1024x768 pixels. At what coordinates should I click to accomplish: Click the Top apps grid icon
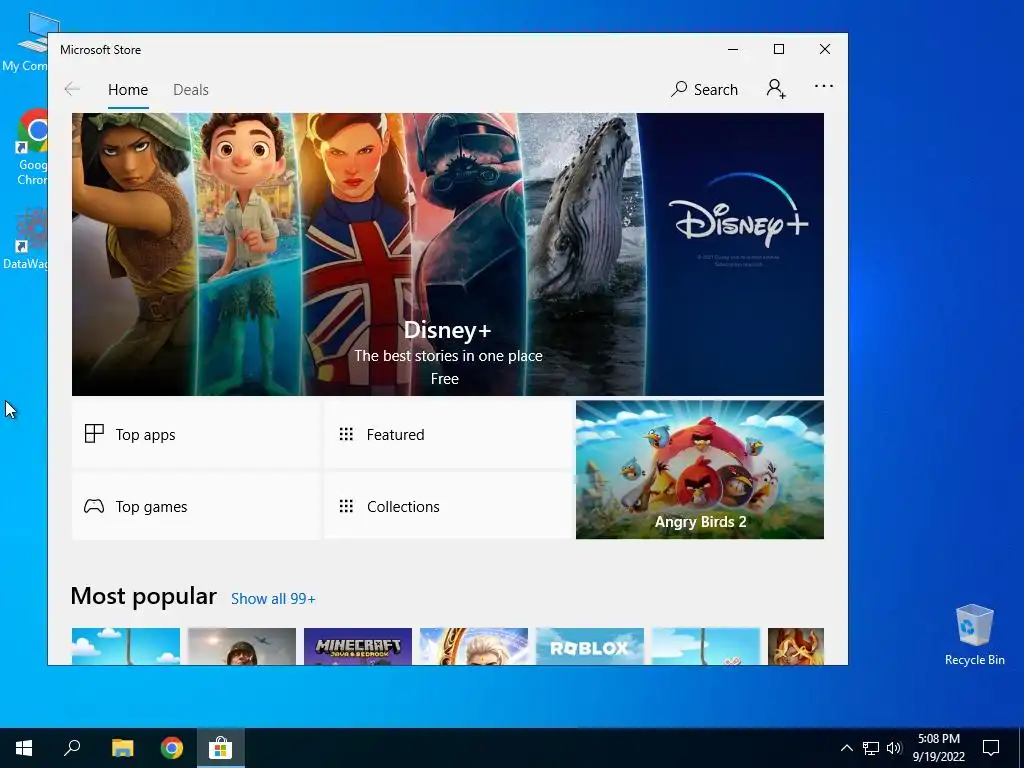(94, 434)
